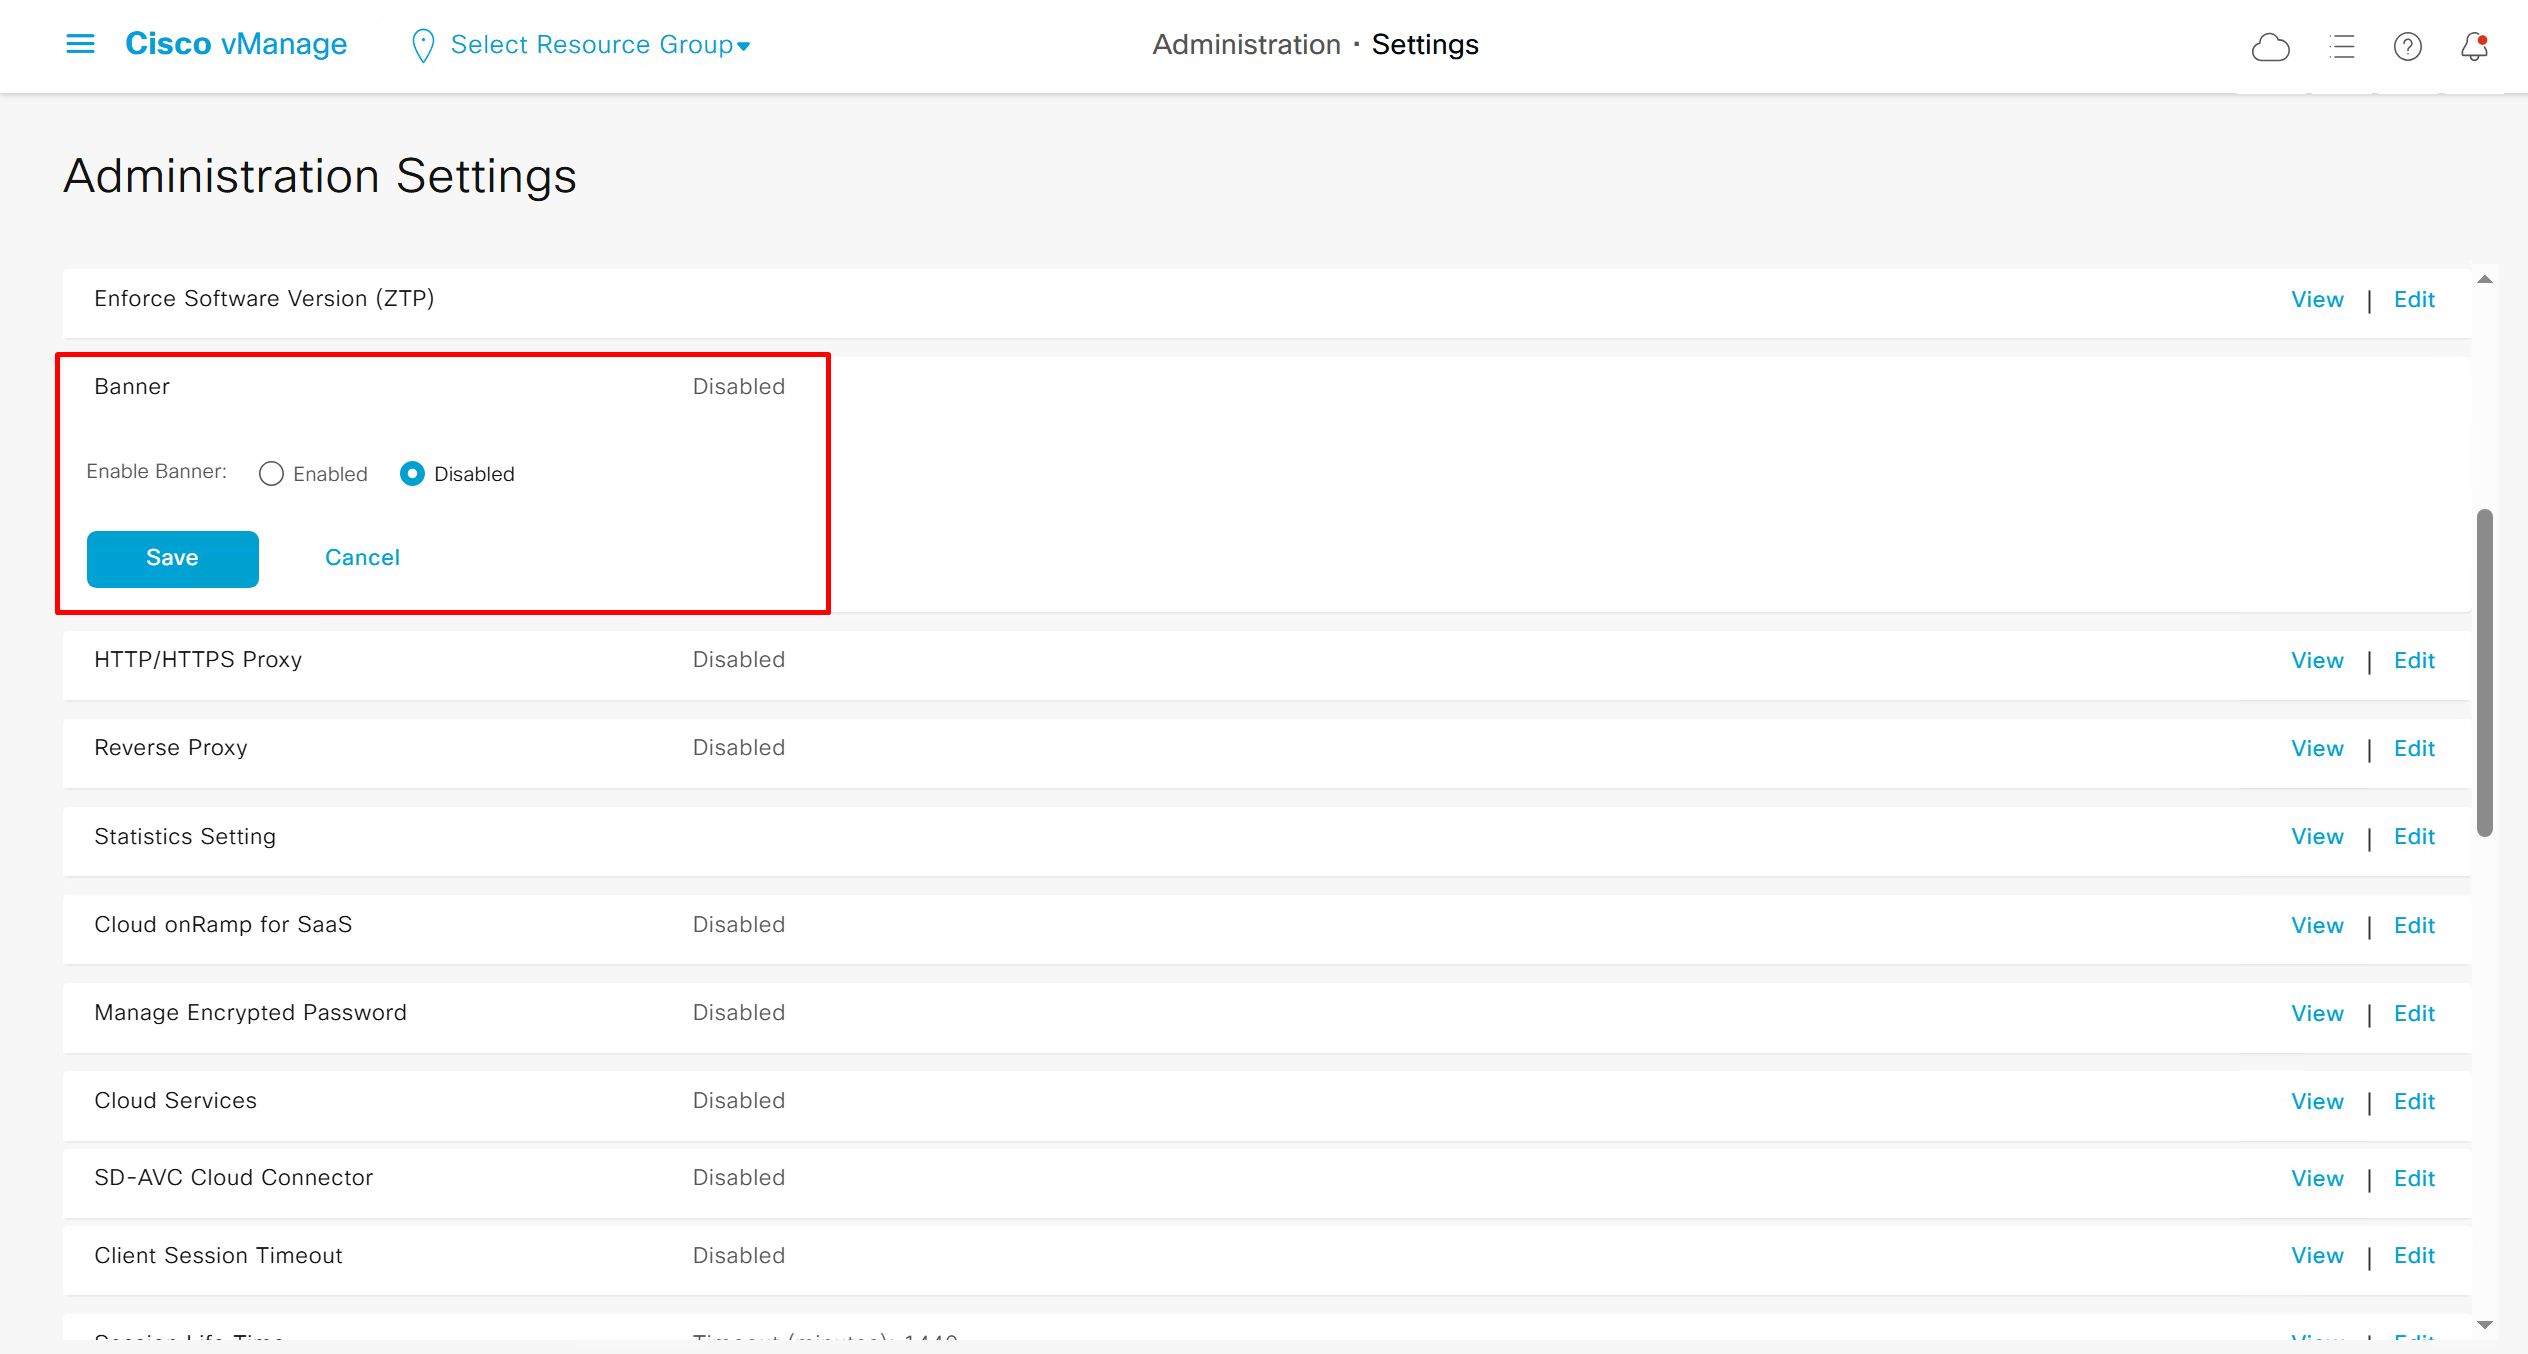Open the notifications bell

tap(2474, 47)
